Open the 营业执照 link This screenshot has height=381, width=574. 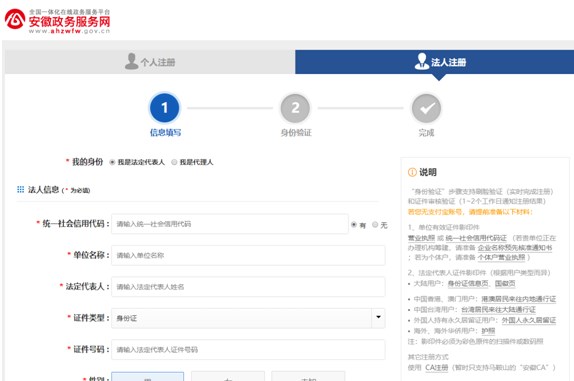pos(421,238)
